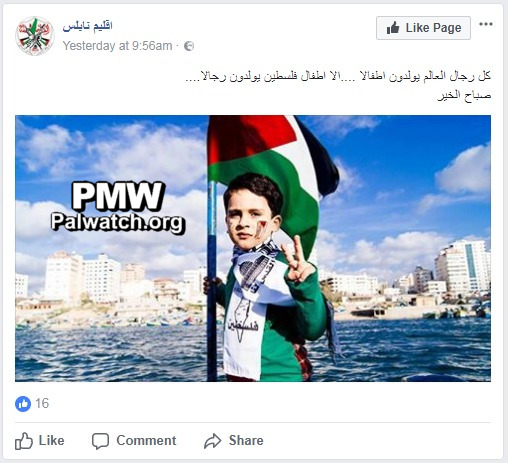View the 16 reactions count
This screenshot has height=463, width=508.
click(x=42, y=403)
